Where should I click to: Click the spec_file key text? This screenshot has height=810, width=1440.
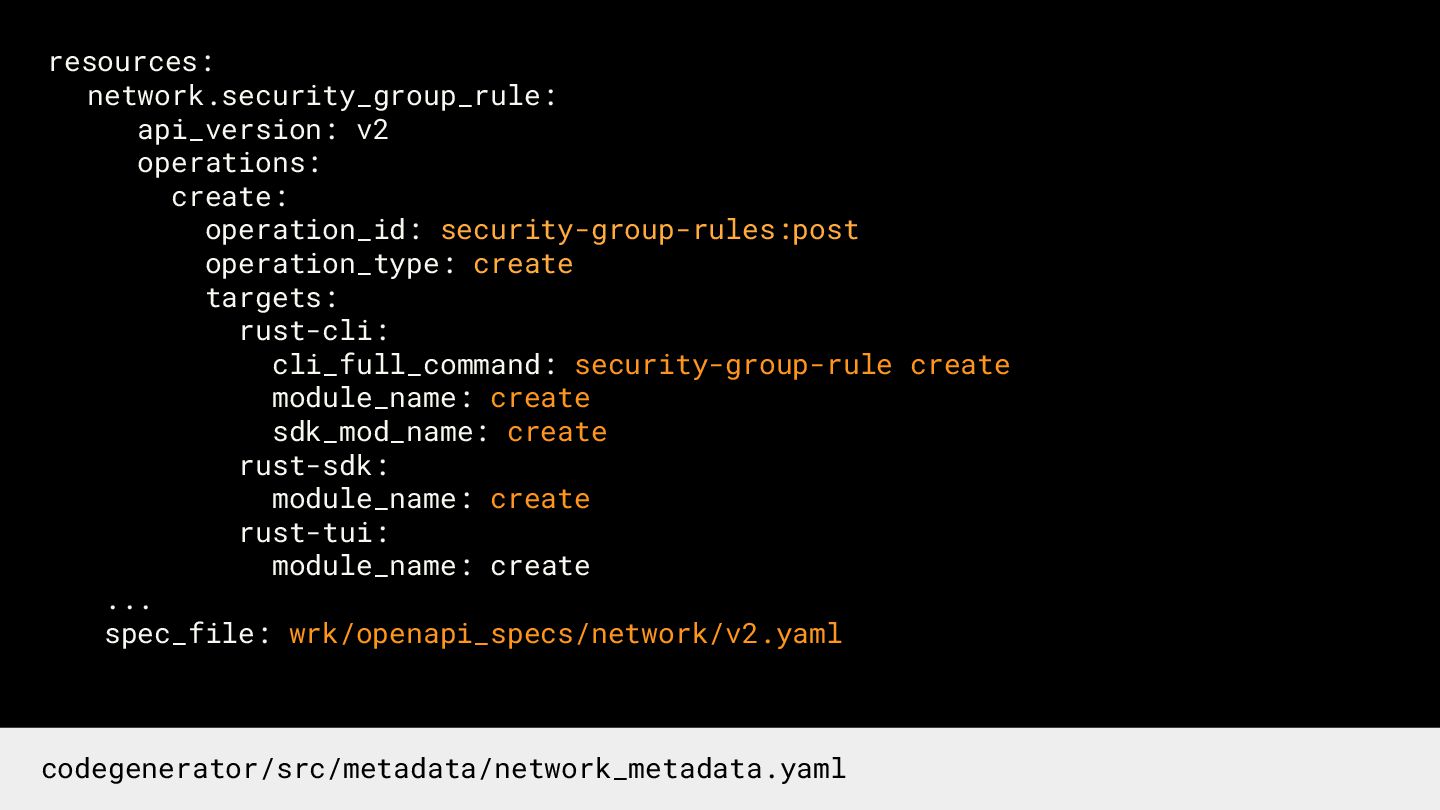[x=180, y=634]
